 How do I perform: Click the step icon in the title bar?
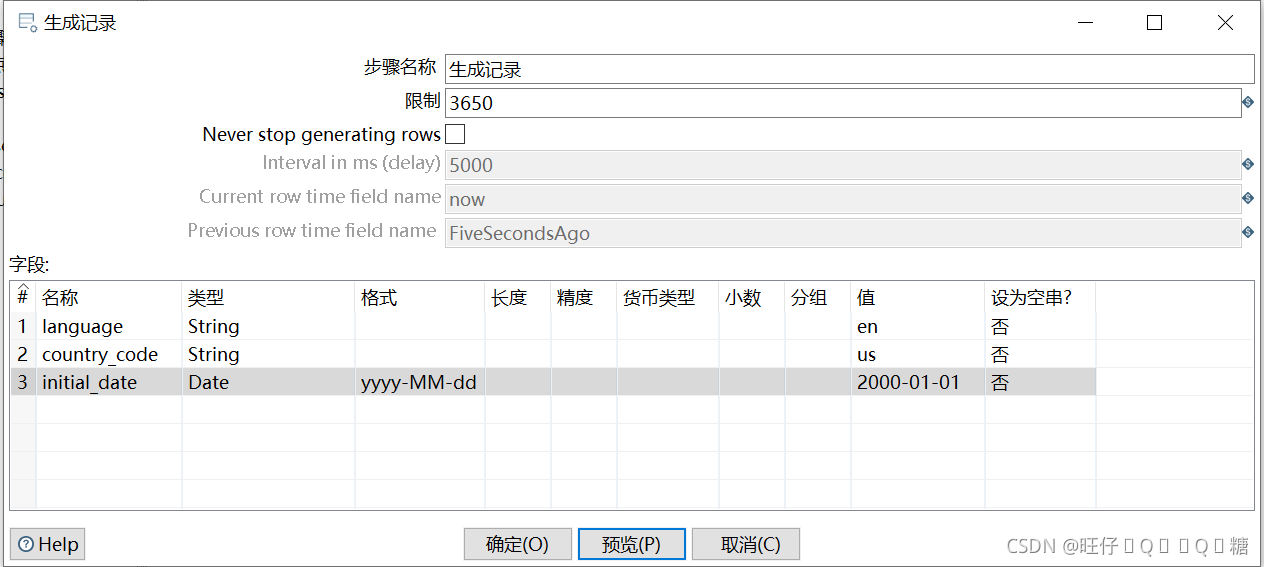pos(27,22)
